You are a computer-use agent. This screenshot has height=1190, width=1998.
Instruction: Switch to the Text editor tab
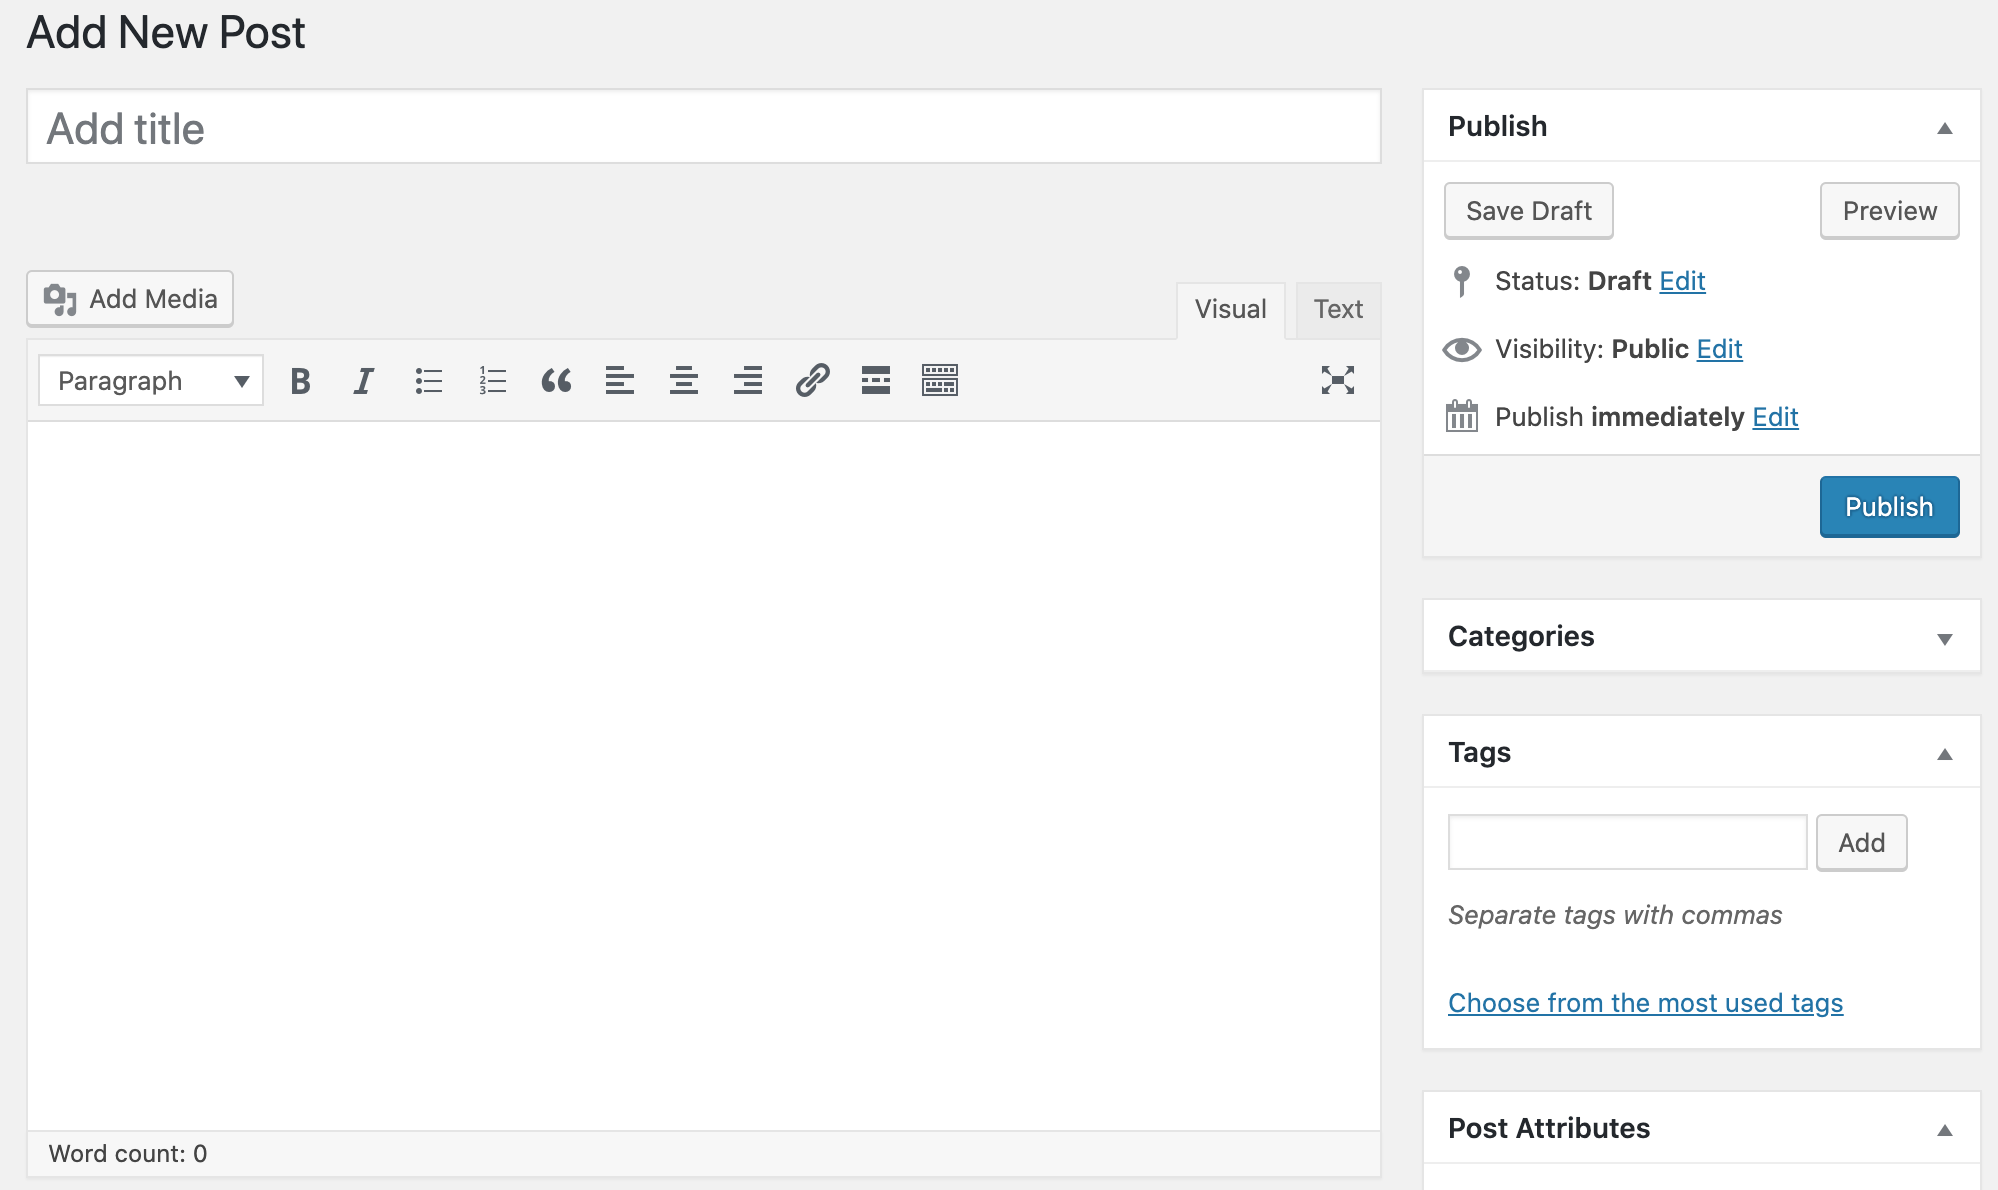pos(1337,309)
